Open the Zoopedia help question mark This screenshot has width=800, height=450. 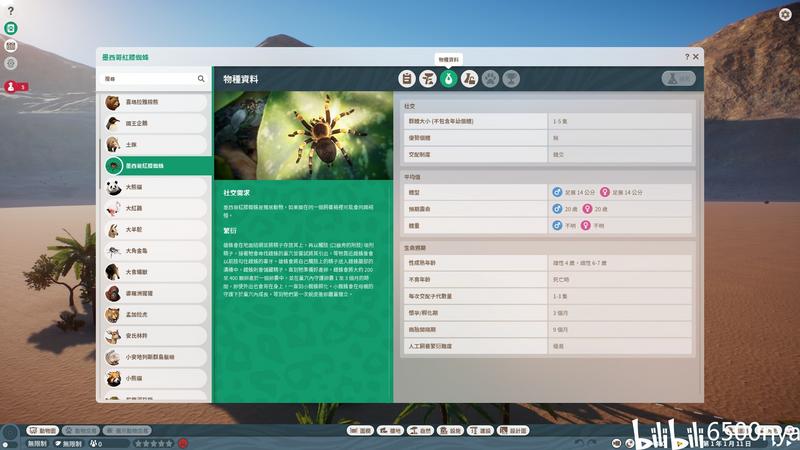(x=687, y=57)
